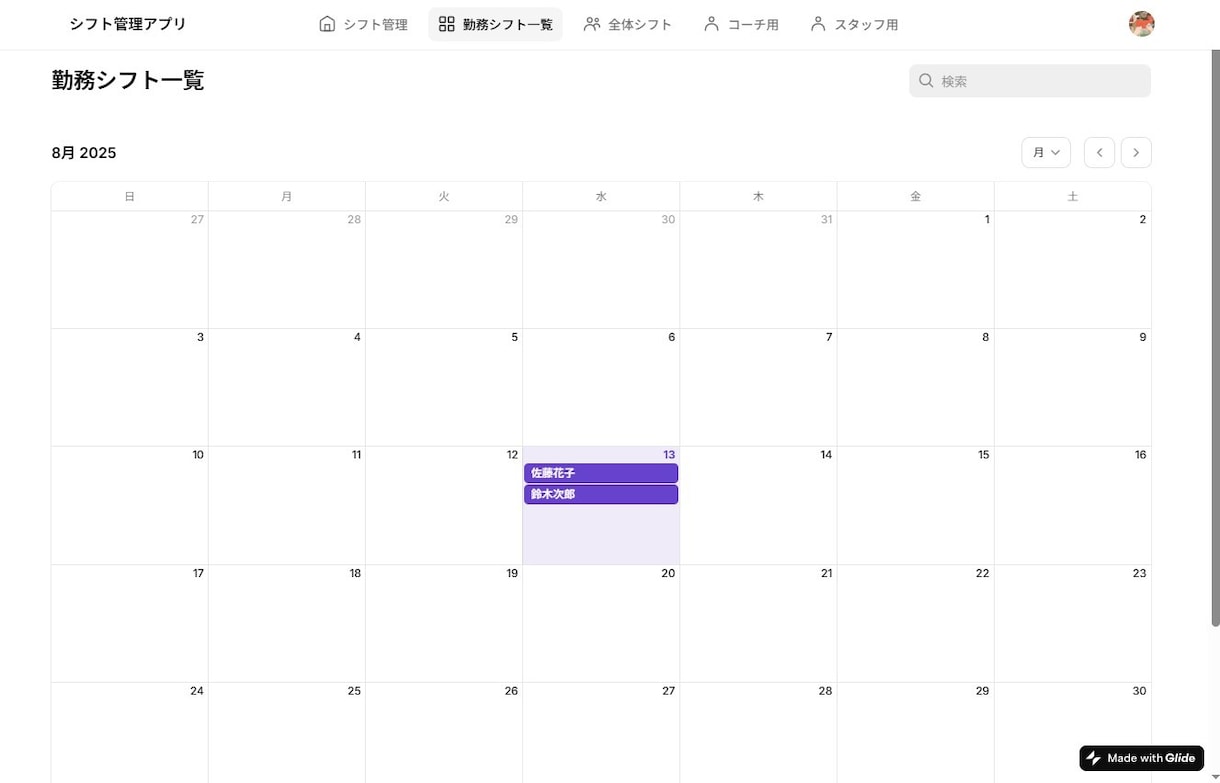Select the day 2 calendar cell
This screenshot has width=1220, height=783.
point(1072,270)
